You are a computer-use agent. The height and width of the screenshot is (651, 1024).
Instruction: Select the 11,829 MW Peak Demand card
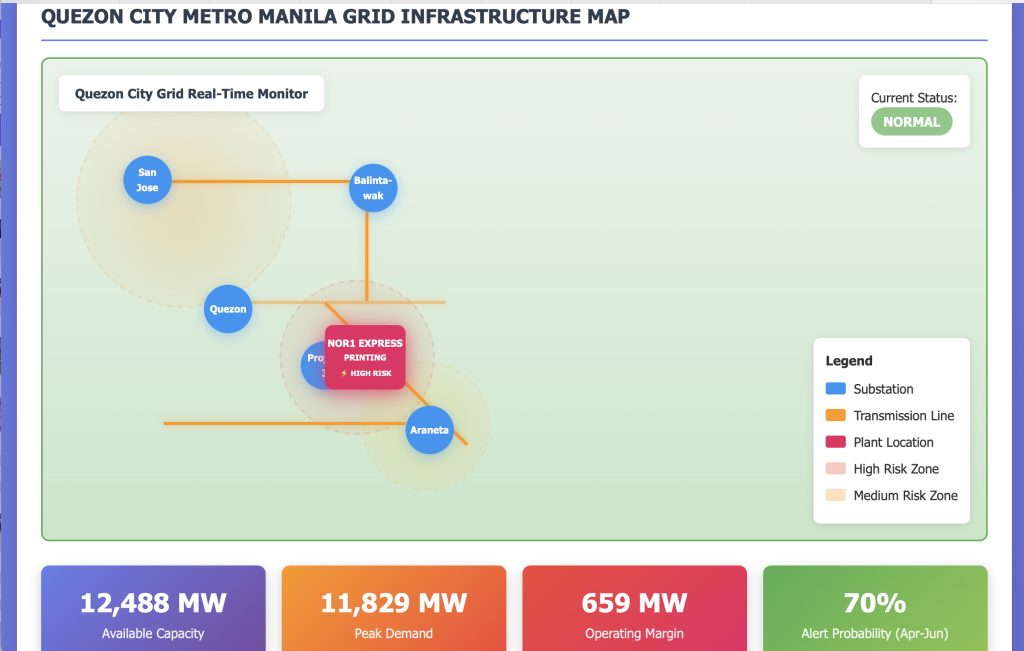tap(394, 610)
